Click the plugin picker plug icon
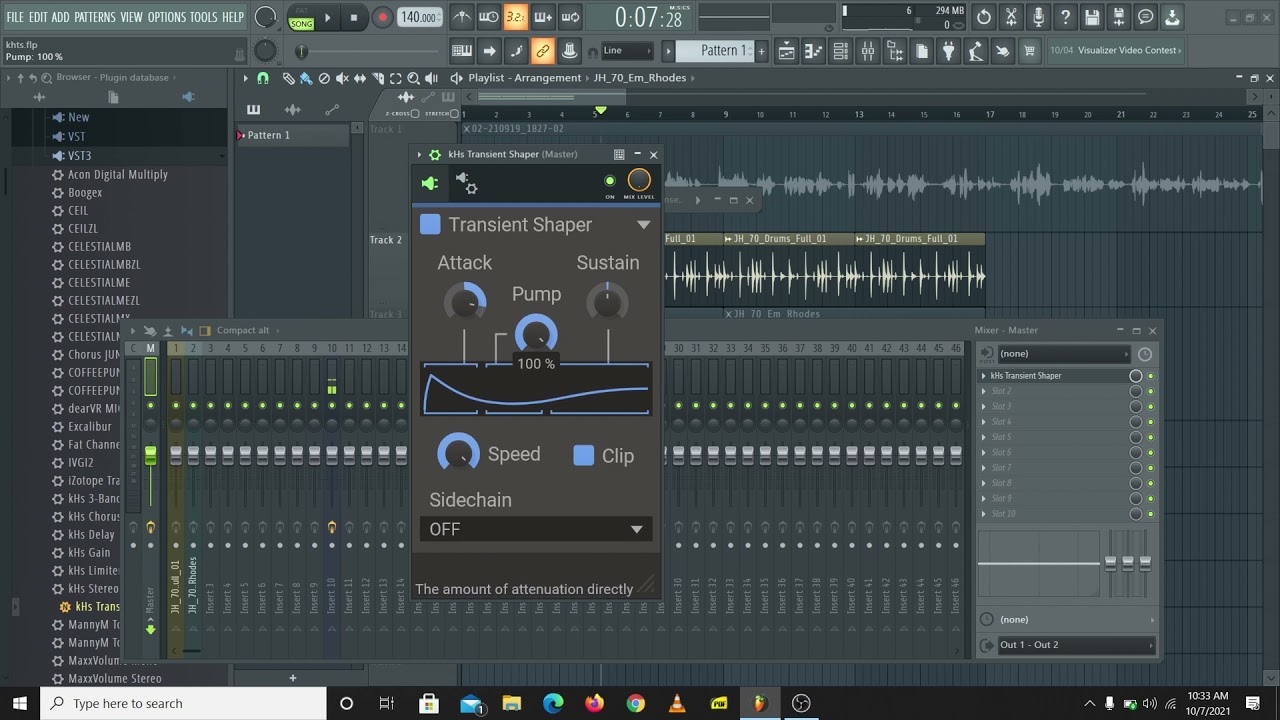1280x720 pixels. click(949, 50)
